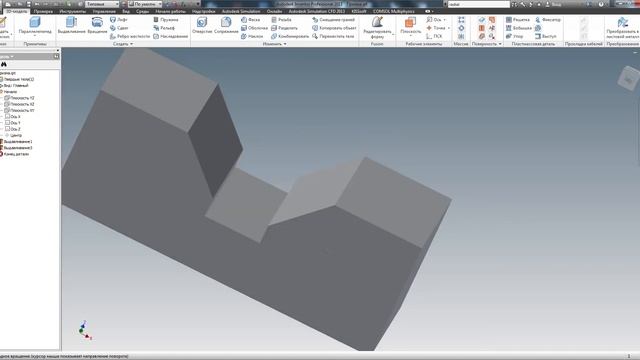Image resolution: width=640 pixels, height=360 pixels.
Task: Choose the Сдвиг sweep tool
Action: click(119, 28)
